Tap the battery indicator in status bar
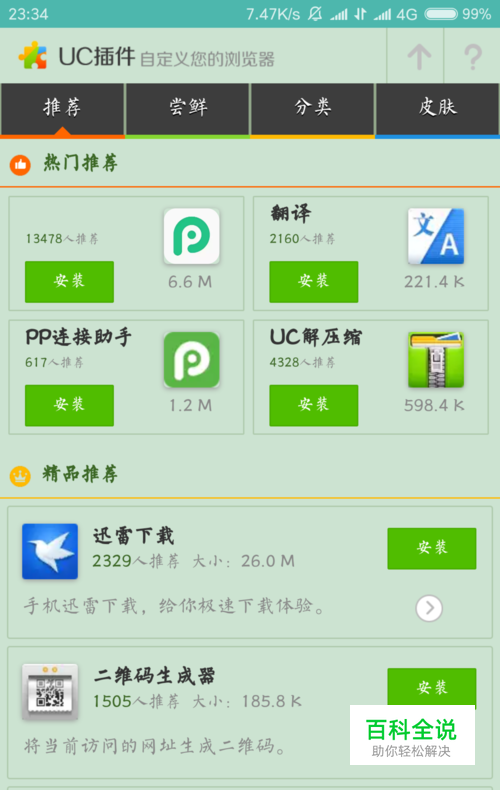The image size is (500, 790). (x=441, y=14)
